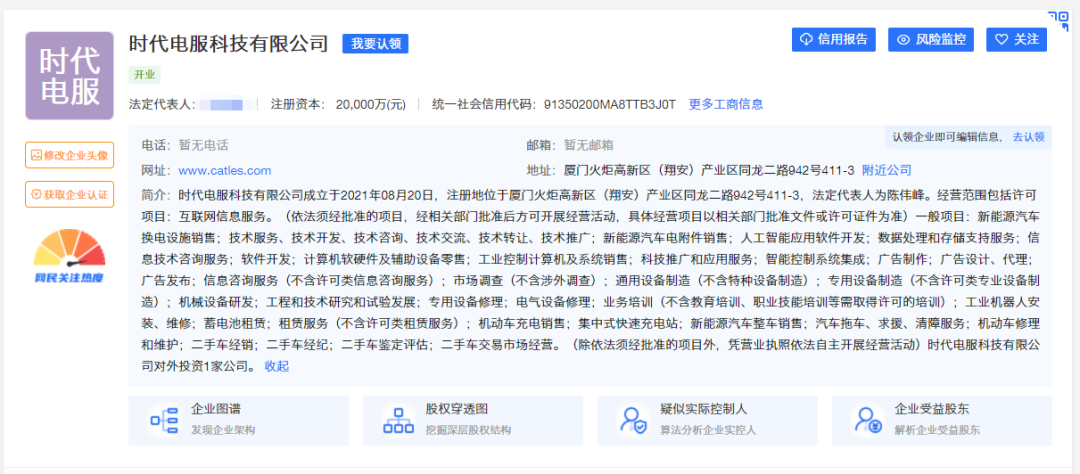The width and height of the screenshot is (1080, 474).
Task: Collapse the intro with 收起
Action: (277, 366)
